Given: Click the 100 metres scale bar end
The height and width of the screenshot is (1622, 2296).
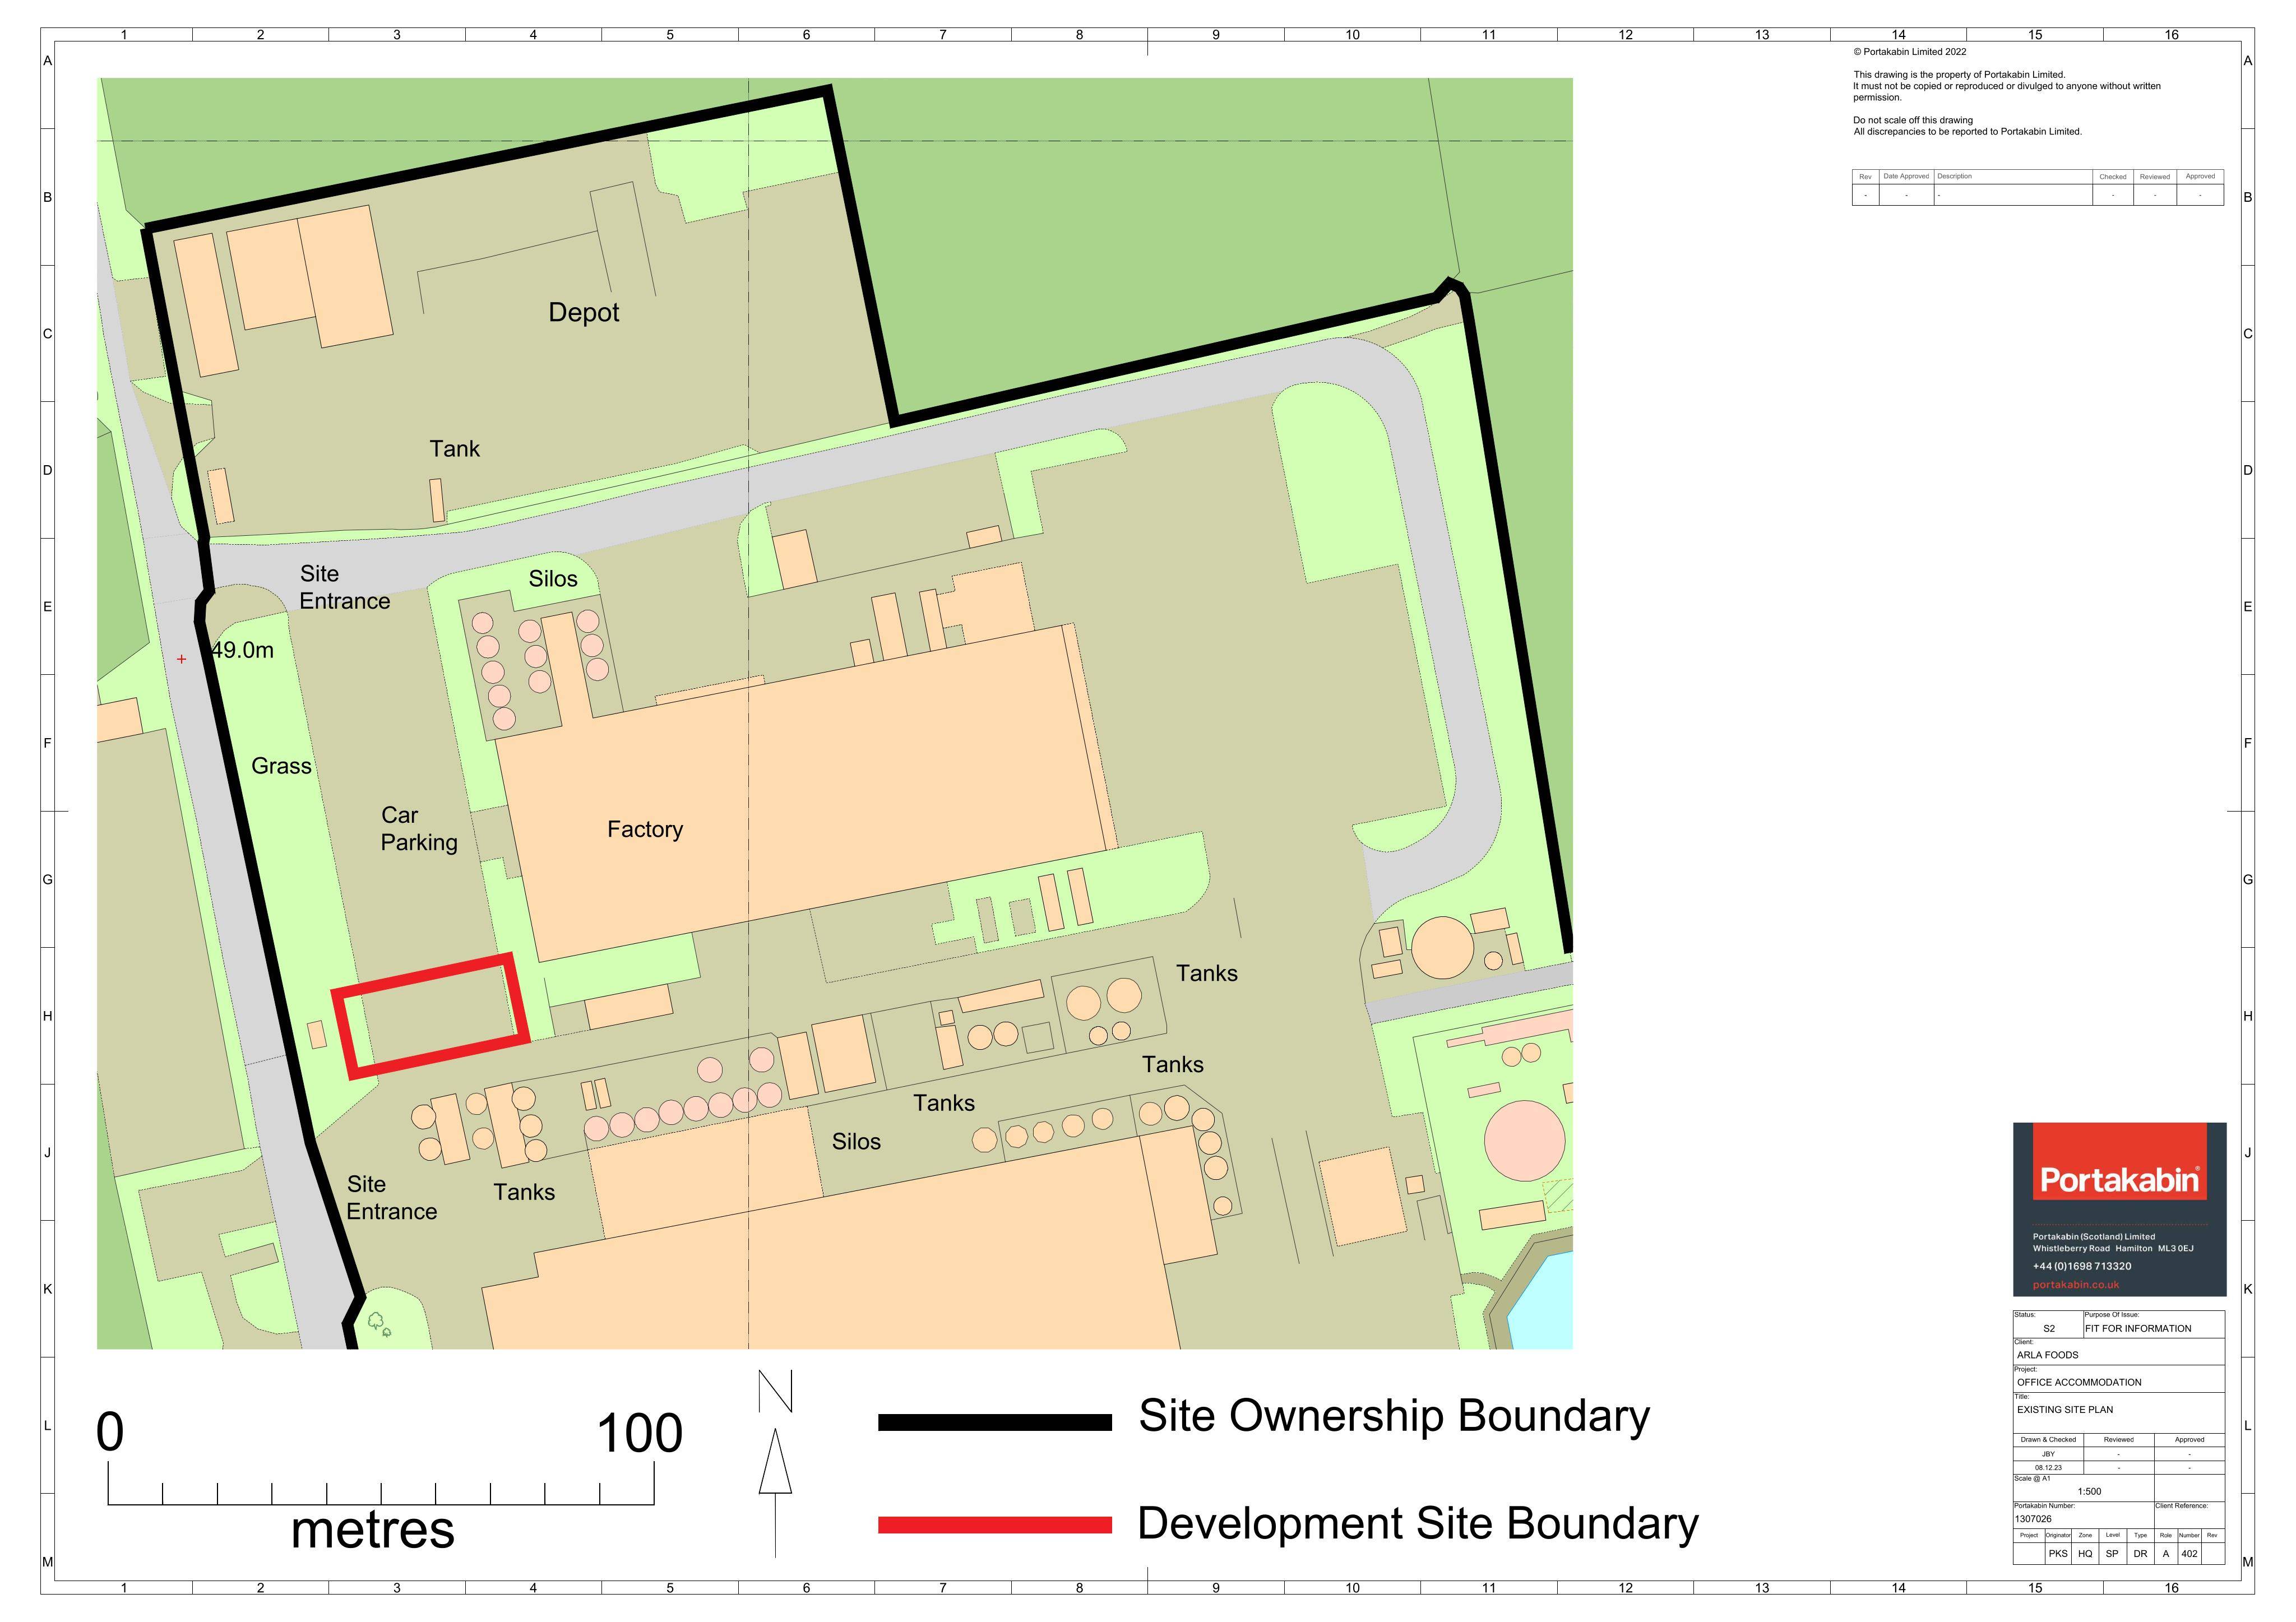Looking at the screenshot, I should click(654, 1483).
